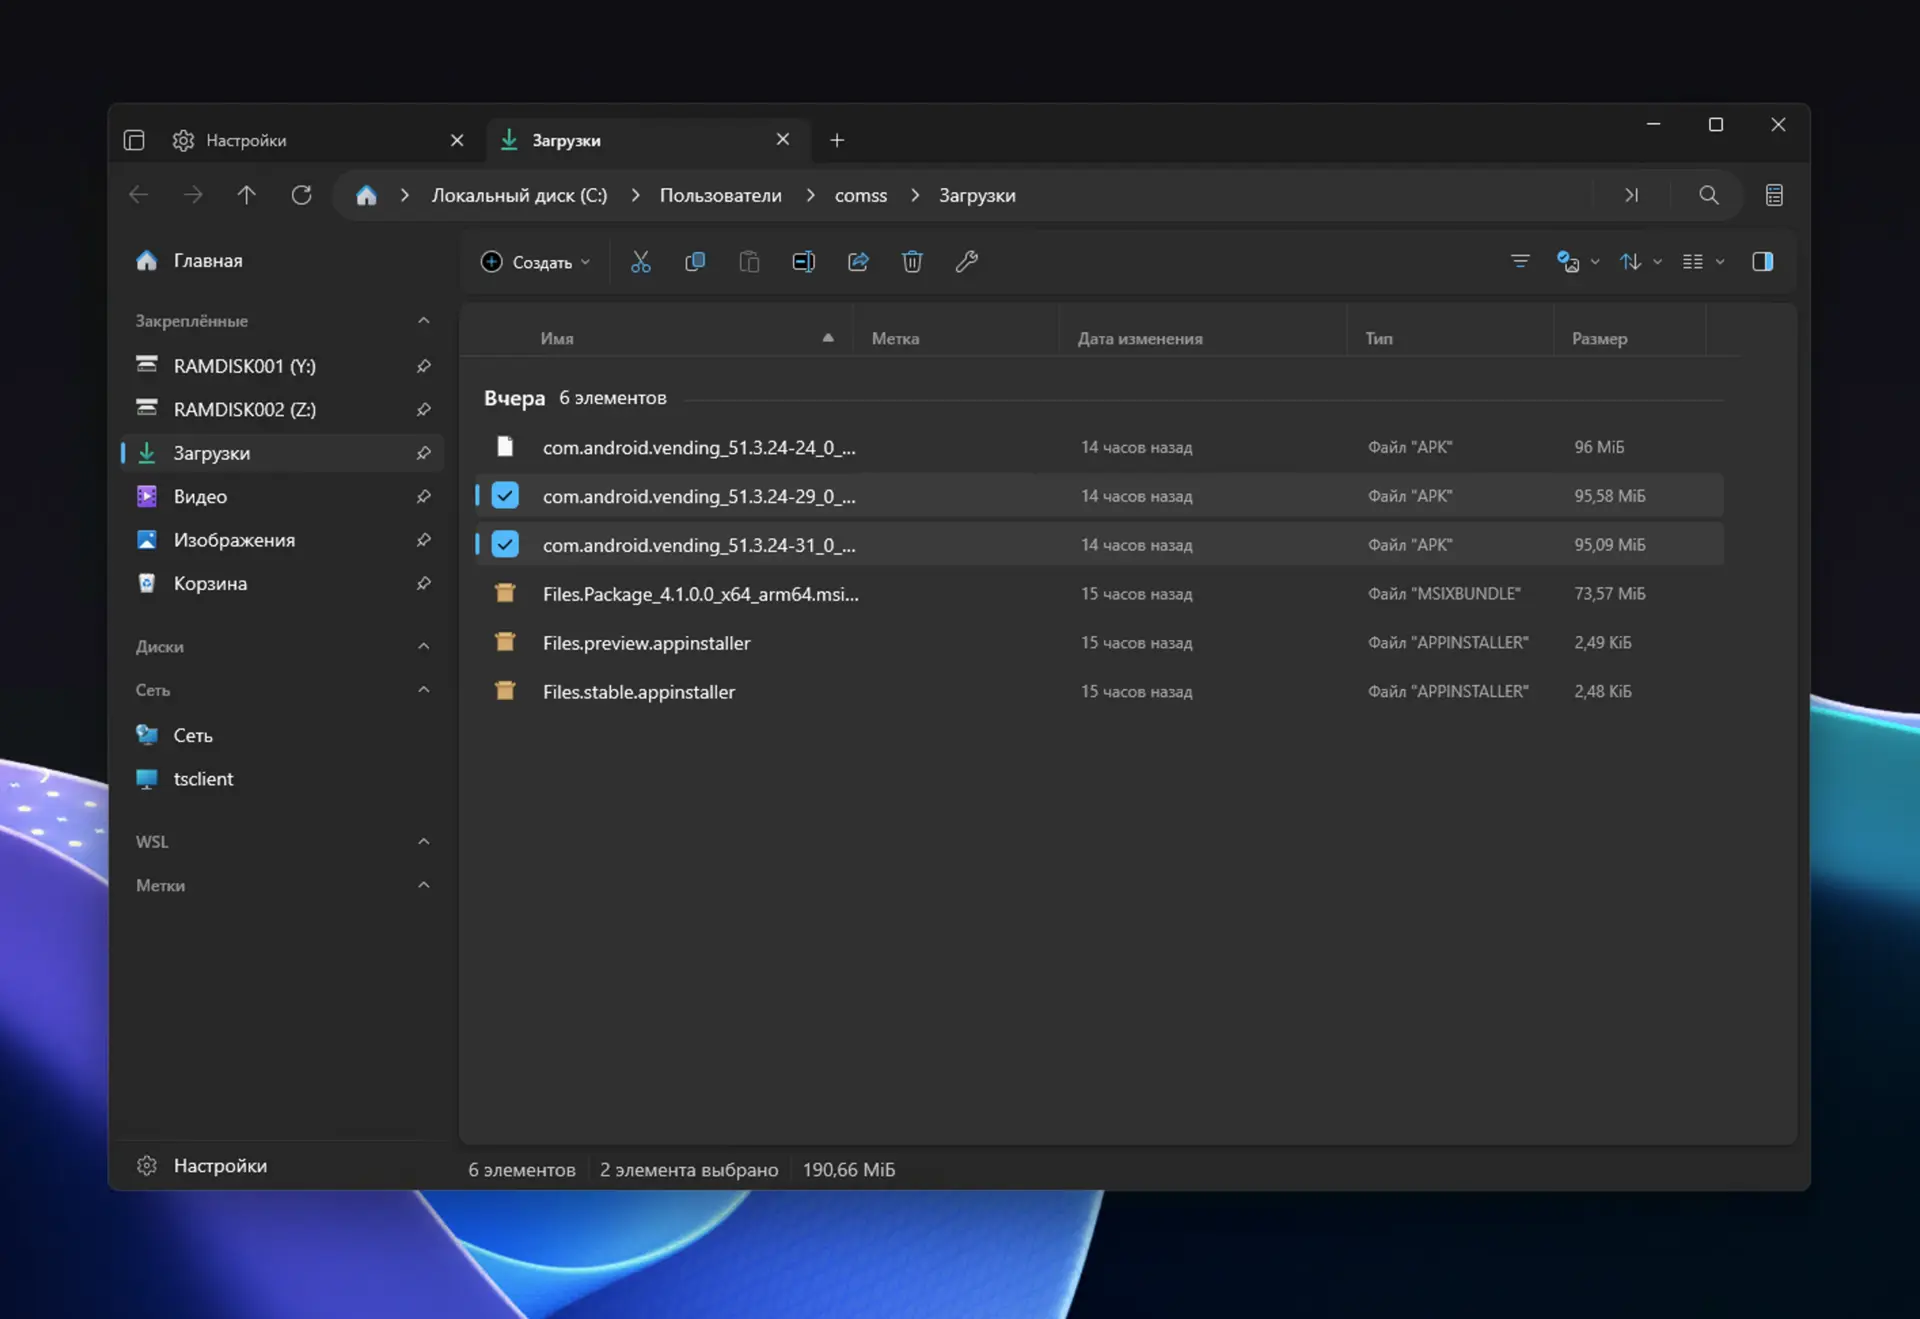This screenshot has width=1920, height=1319.
Task: Open the layout view dropdown
Action: click(x=1702, y=262)
